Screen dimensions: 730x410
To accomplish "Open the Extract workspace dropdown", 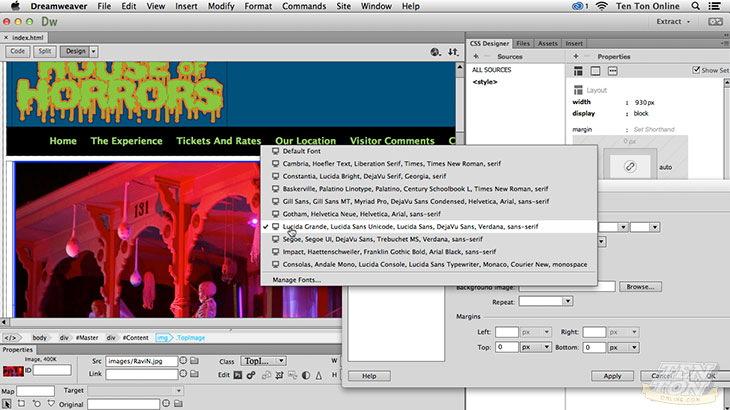I will (673, 21).
